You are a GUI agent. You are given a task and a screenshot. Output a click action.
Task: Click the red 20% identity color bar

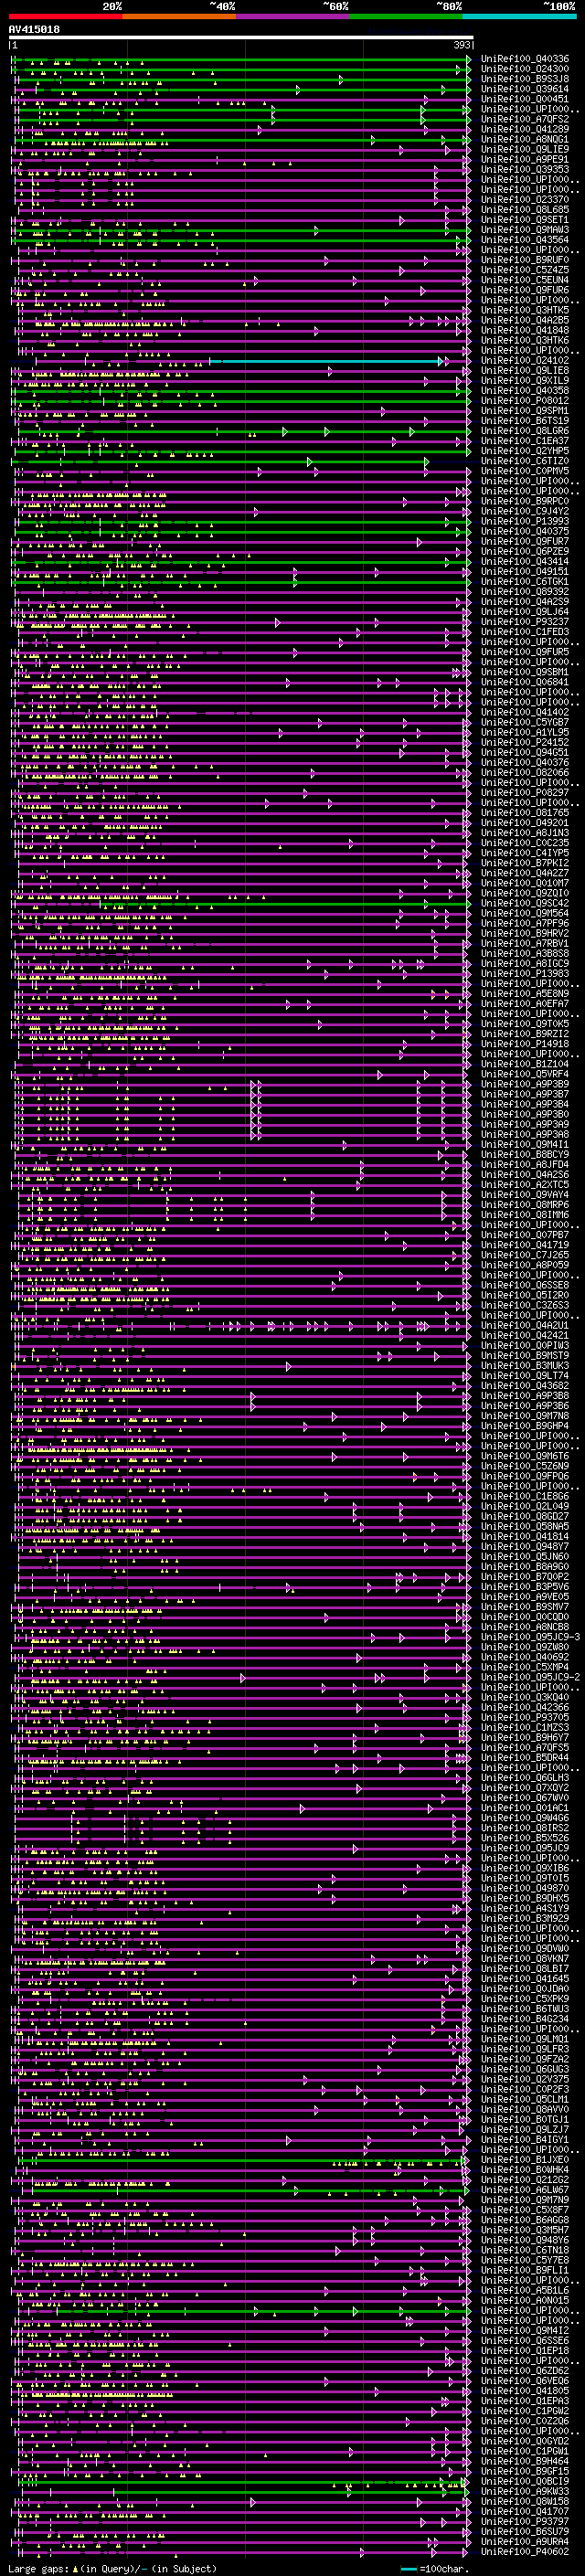pyautogui.click(x=65, y=16)
